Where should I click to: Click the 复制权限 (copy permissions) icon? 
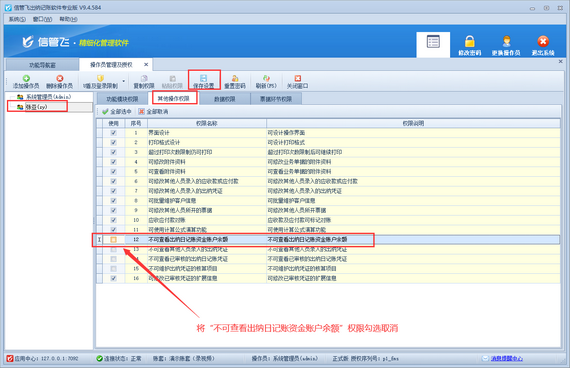pyautogui.click(x=144, y=78)
